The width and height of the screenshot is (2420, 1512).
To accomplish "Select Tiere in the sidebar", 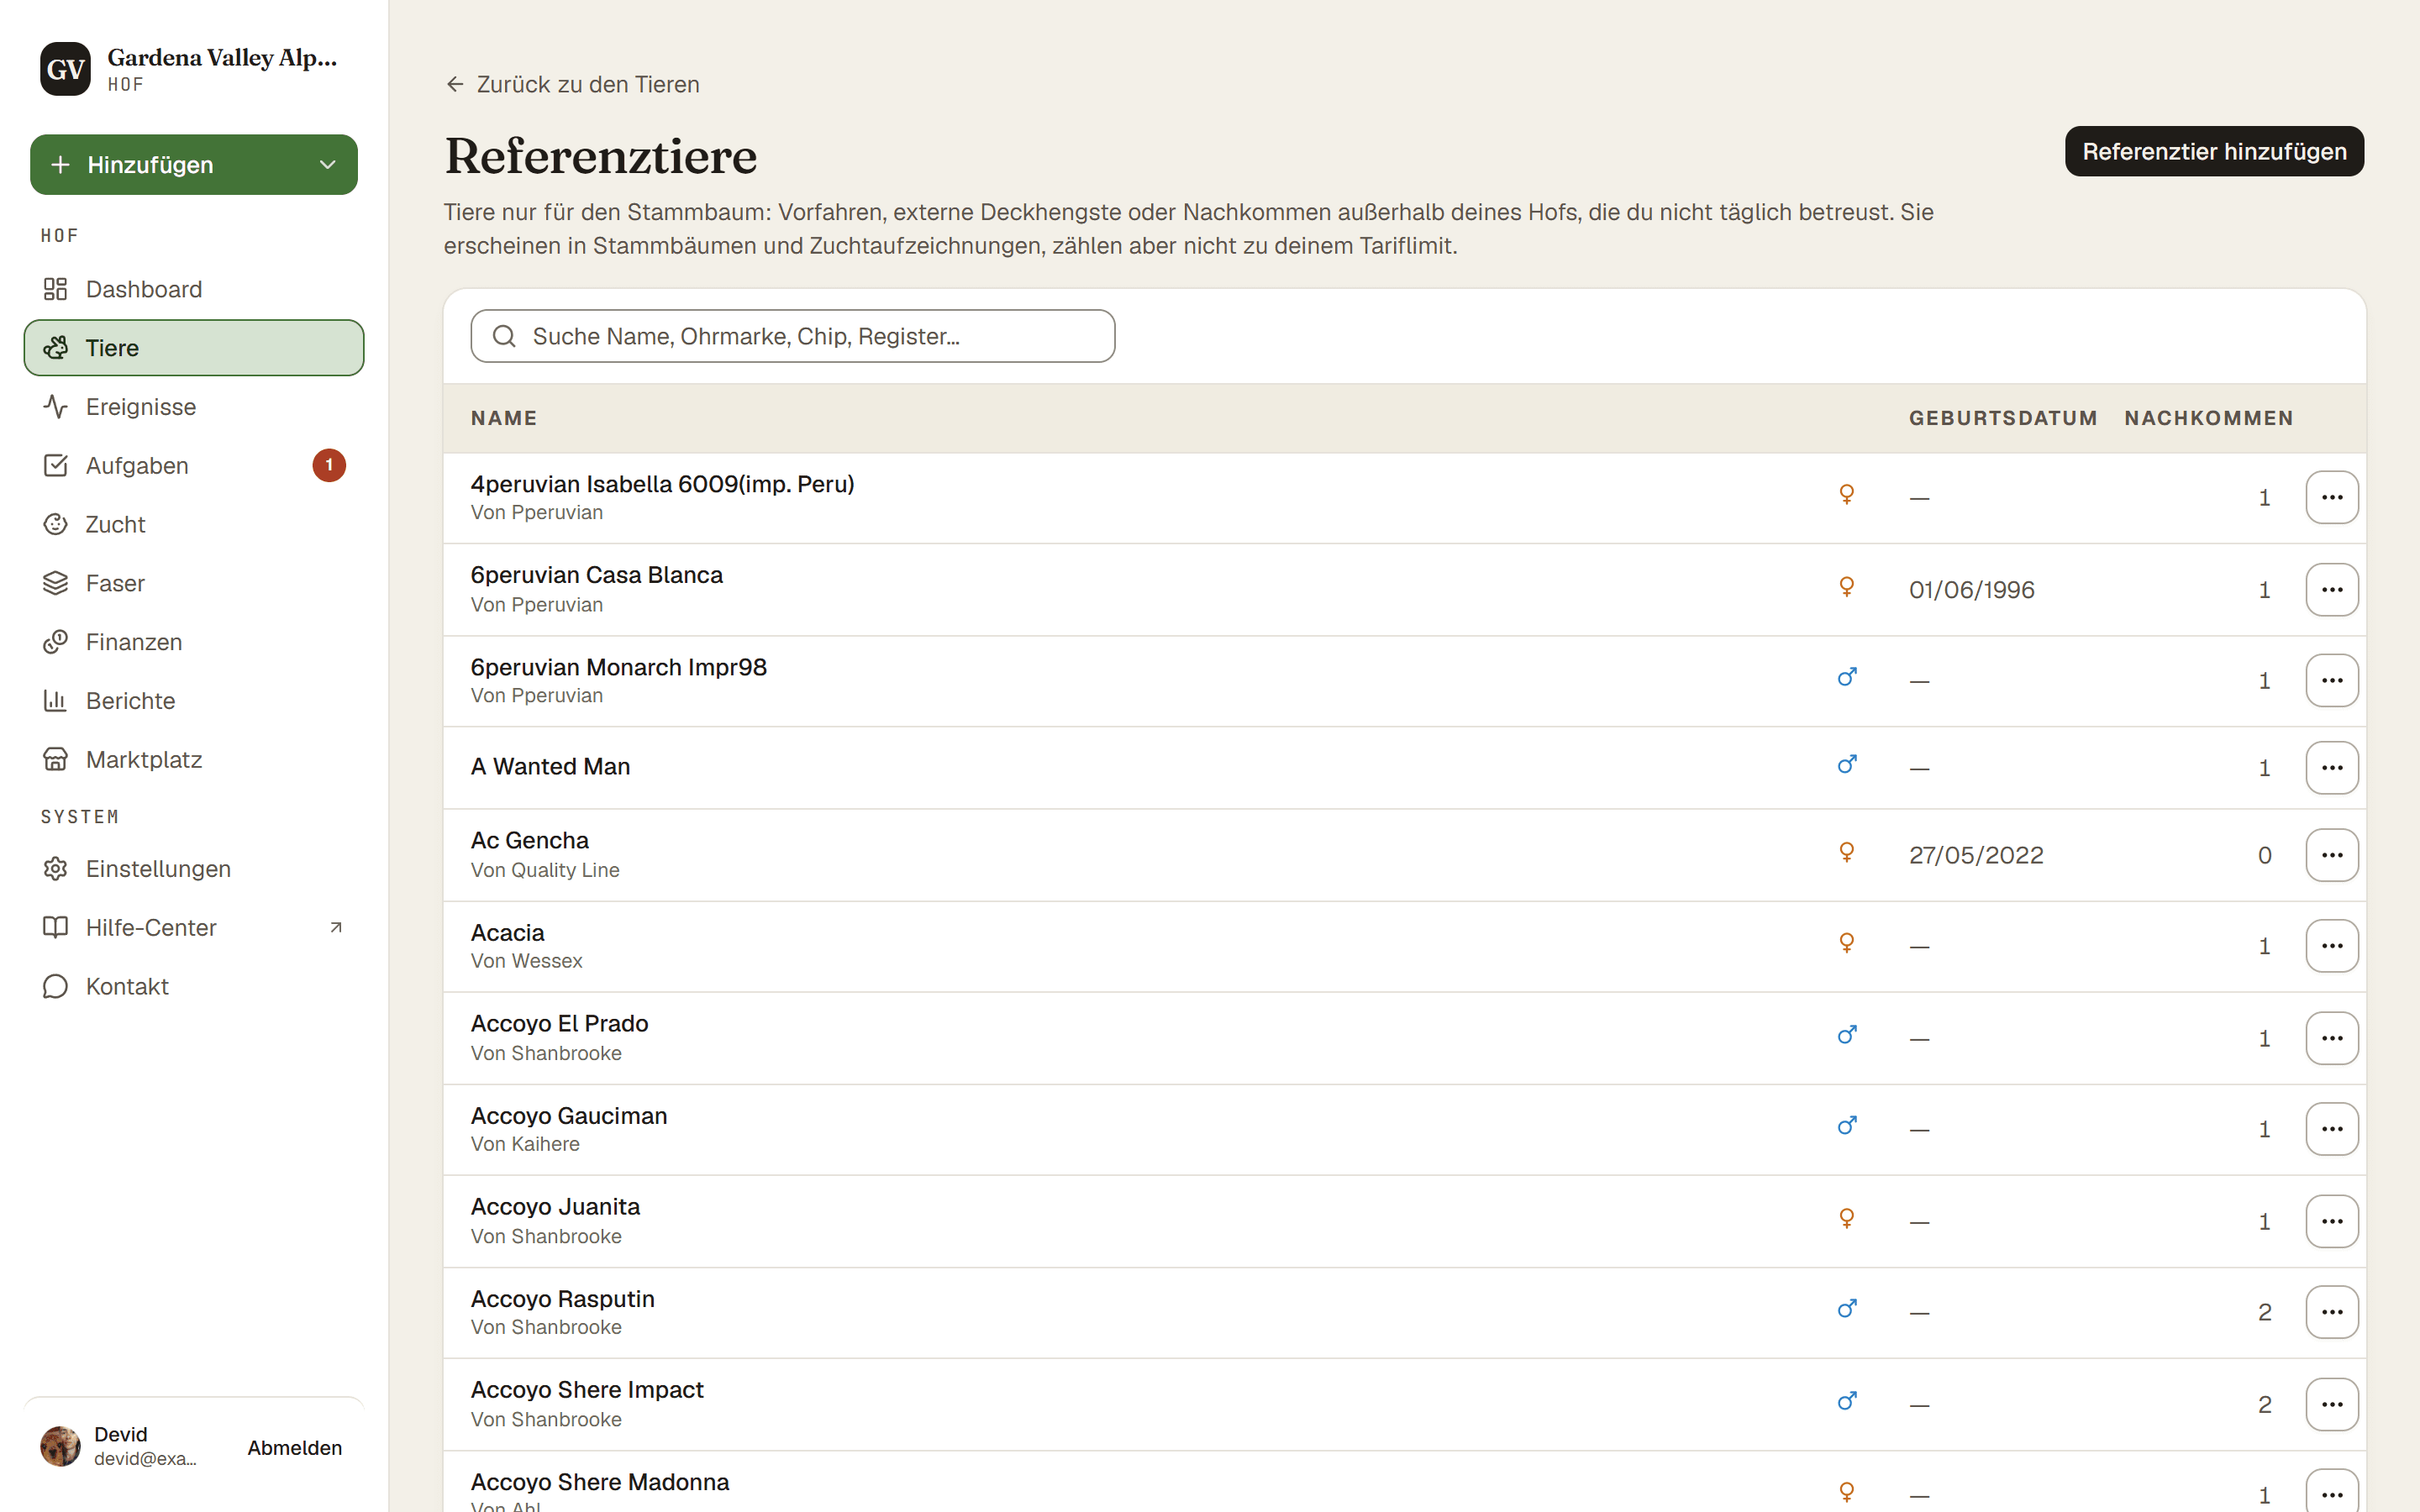I will (x=193, y=348).
